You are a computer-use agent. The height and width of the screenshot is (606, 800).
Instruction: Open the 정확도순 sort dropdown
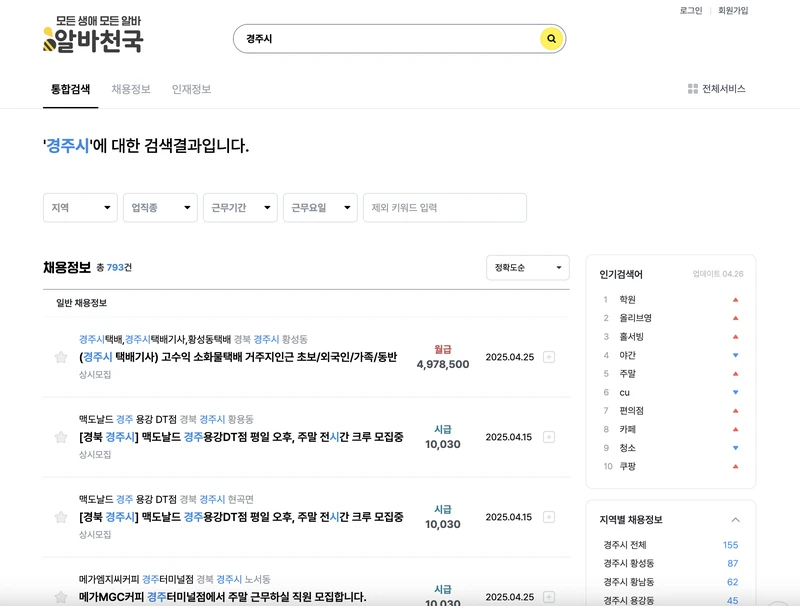pos(526,267)
